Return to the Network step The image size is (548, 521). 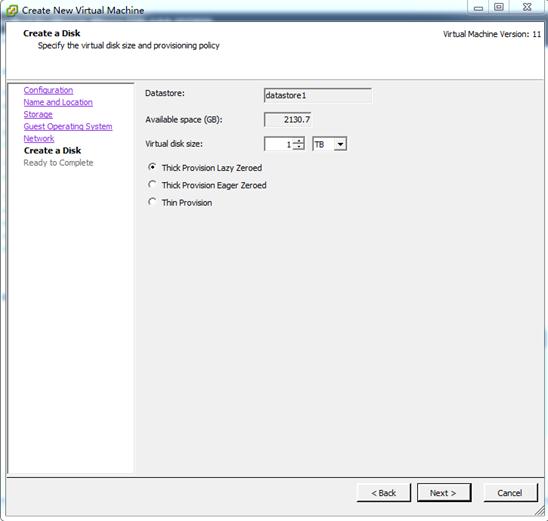[39, 138]
